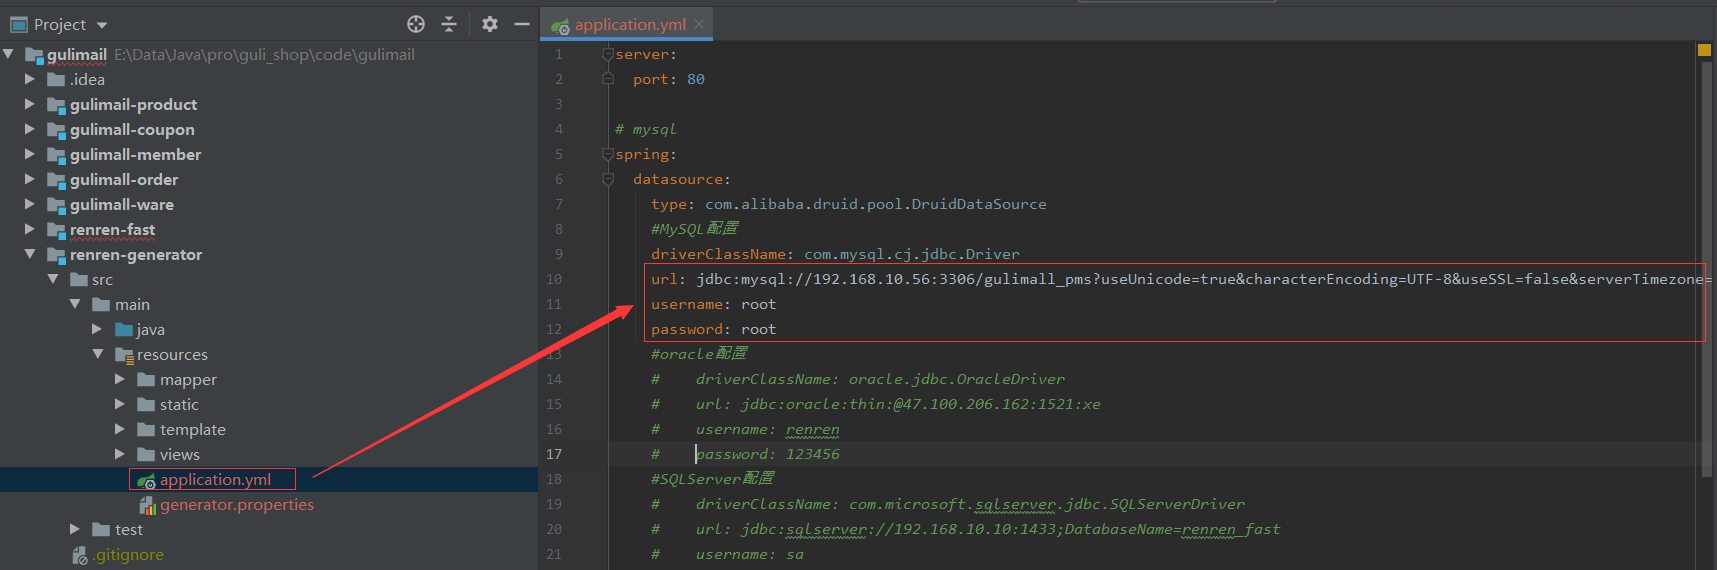Collapse the main folder

[x=75, y=304]
